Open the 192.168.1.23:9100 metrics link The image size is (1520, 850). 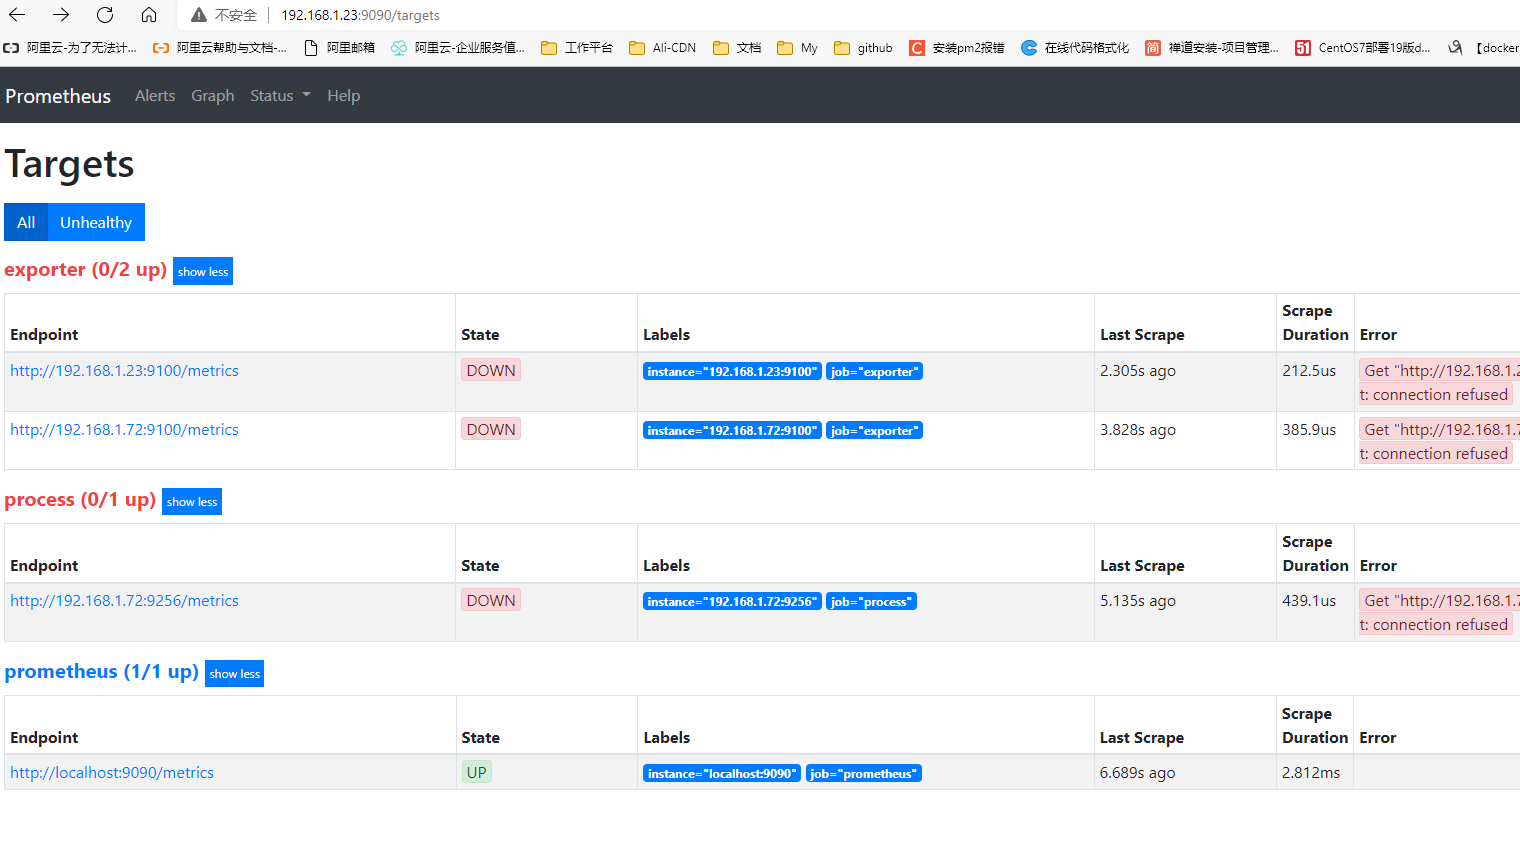[124, 370]
